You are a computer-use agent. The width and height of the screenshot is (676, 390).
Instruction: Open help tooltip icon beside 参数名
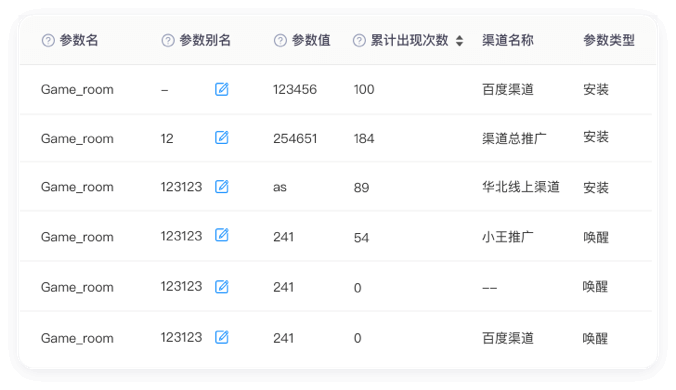48,41
